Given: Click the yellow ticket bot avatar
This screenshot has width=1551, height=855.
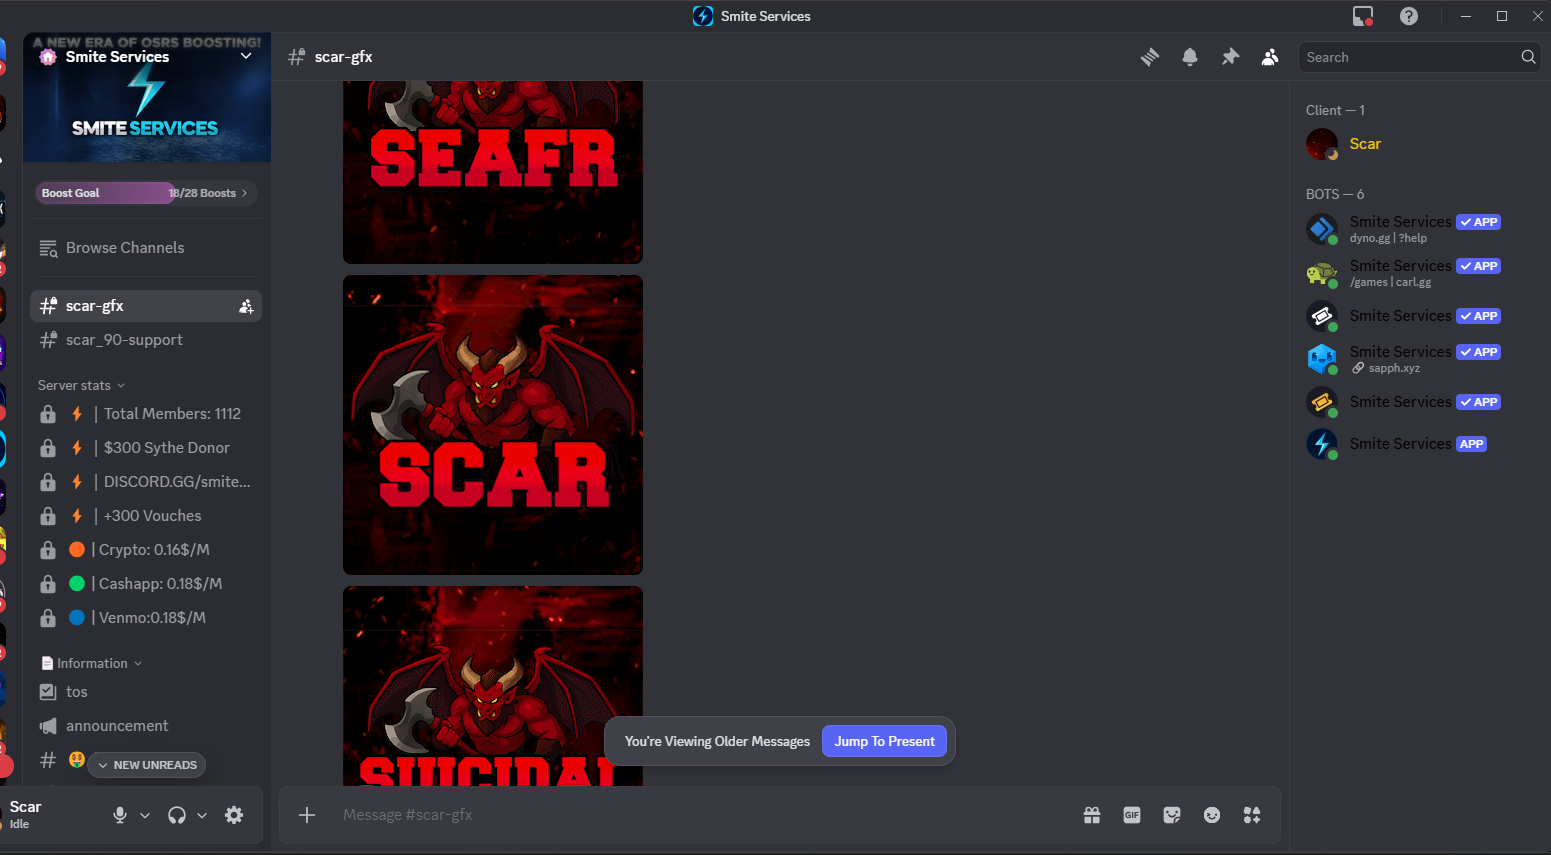Looking at the screenshot, I should [x=1322, y=402].
